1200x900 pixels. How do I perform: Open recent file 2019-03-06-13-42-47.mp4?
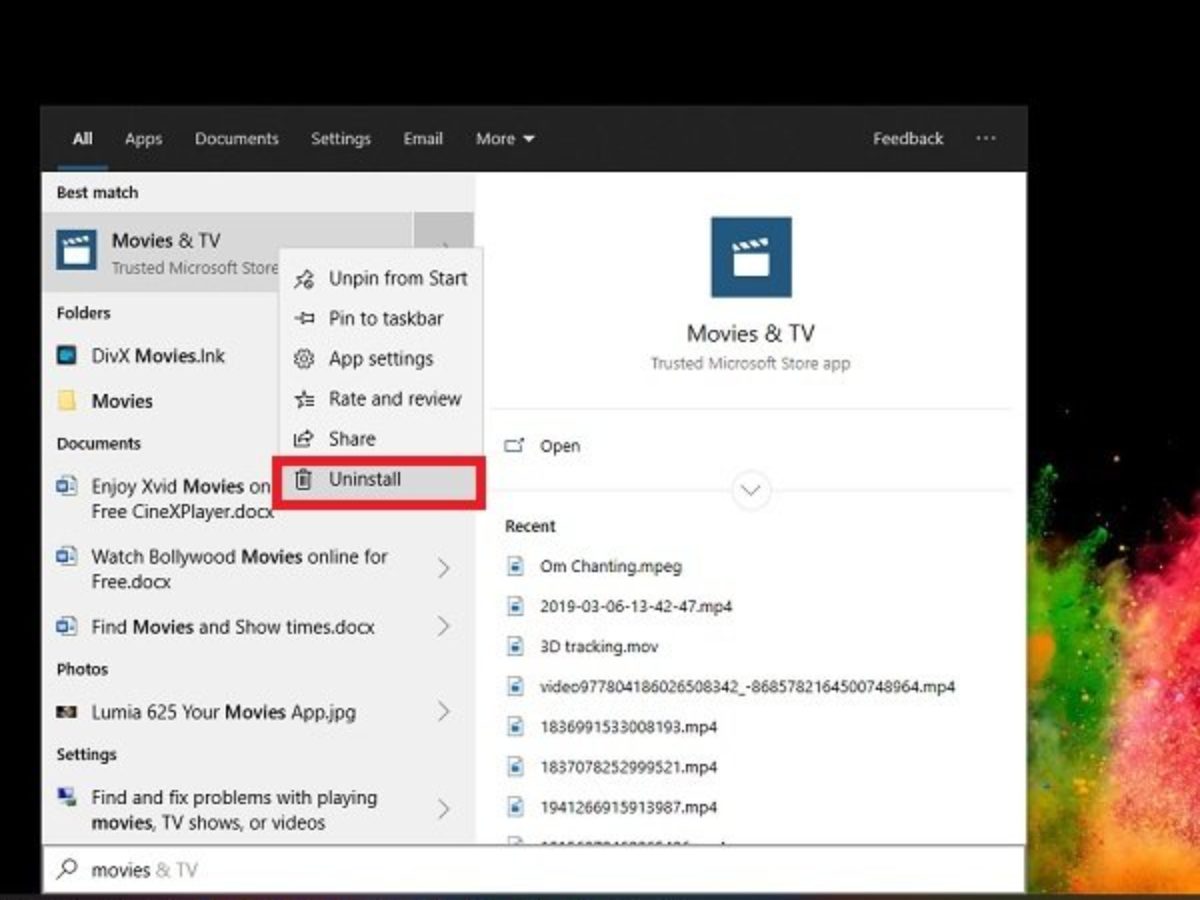pos(636,606)
